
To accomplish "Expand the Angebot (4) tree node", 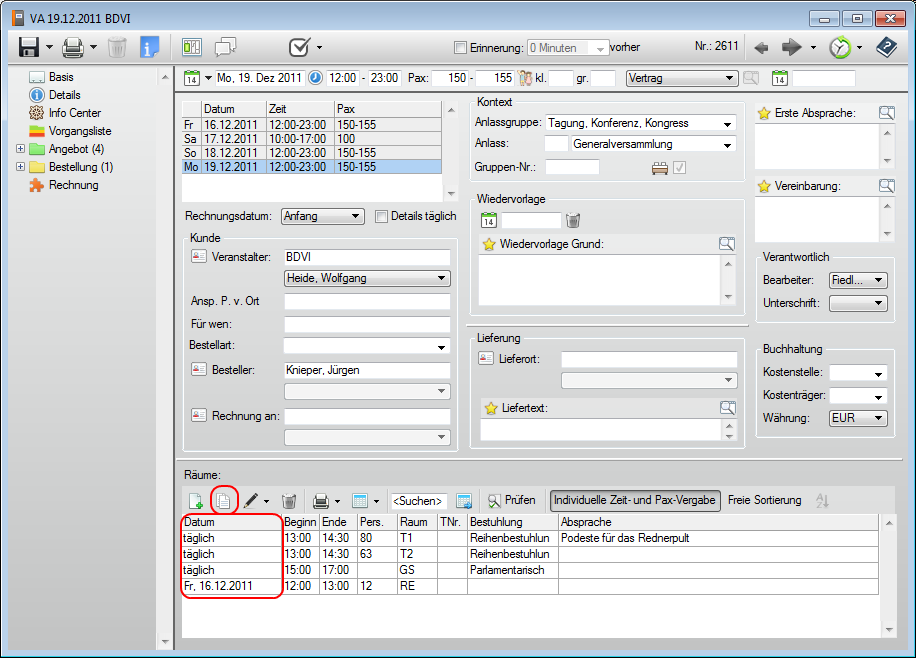I will pos(21,149).
